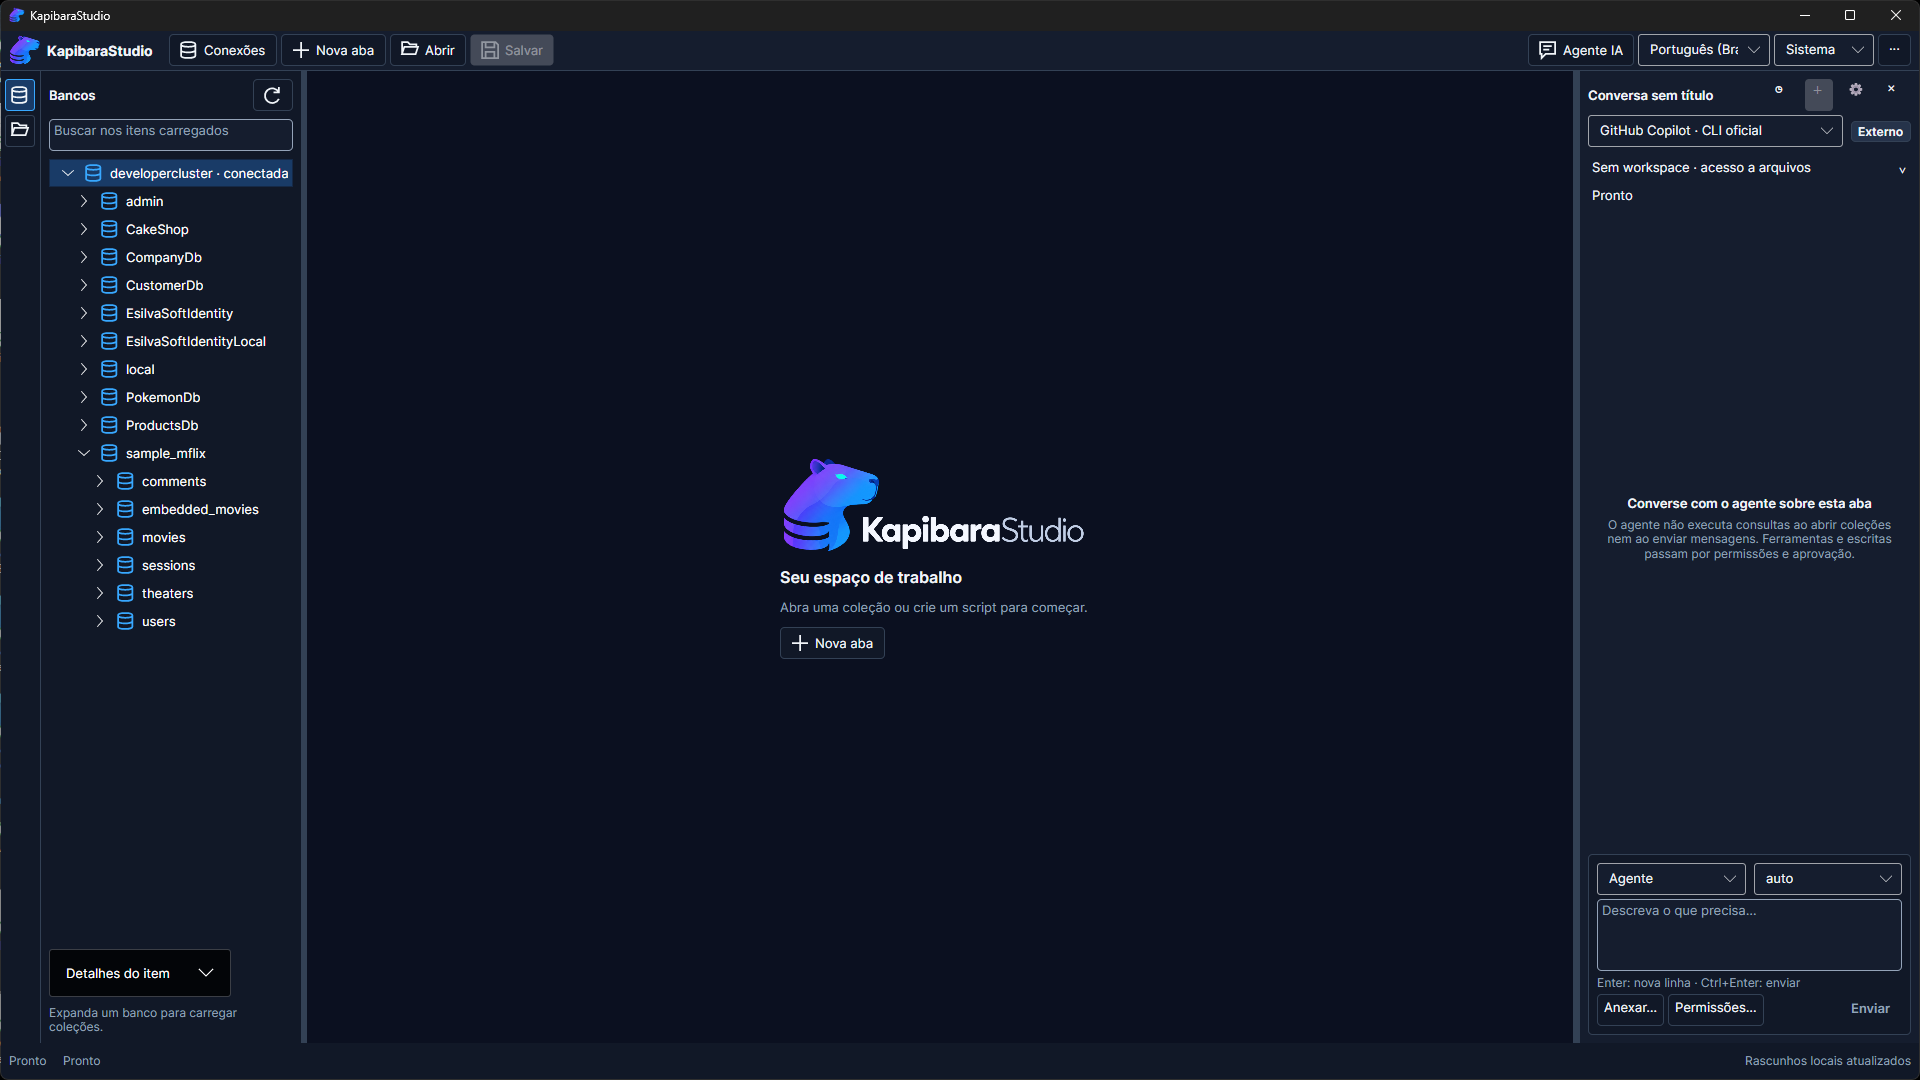
Task: Open the Bancos database sidebar icon
Action: click(19, 96)
